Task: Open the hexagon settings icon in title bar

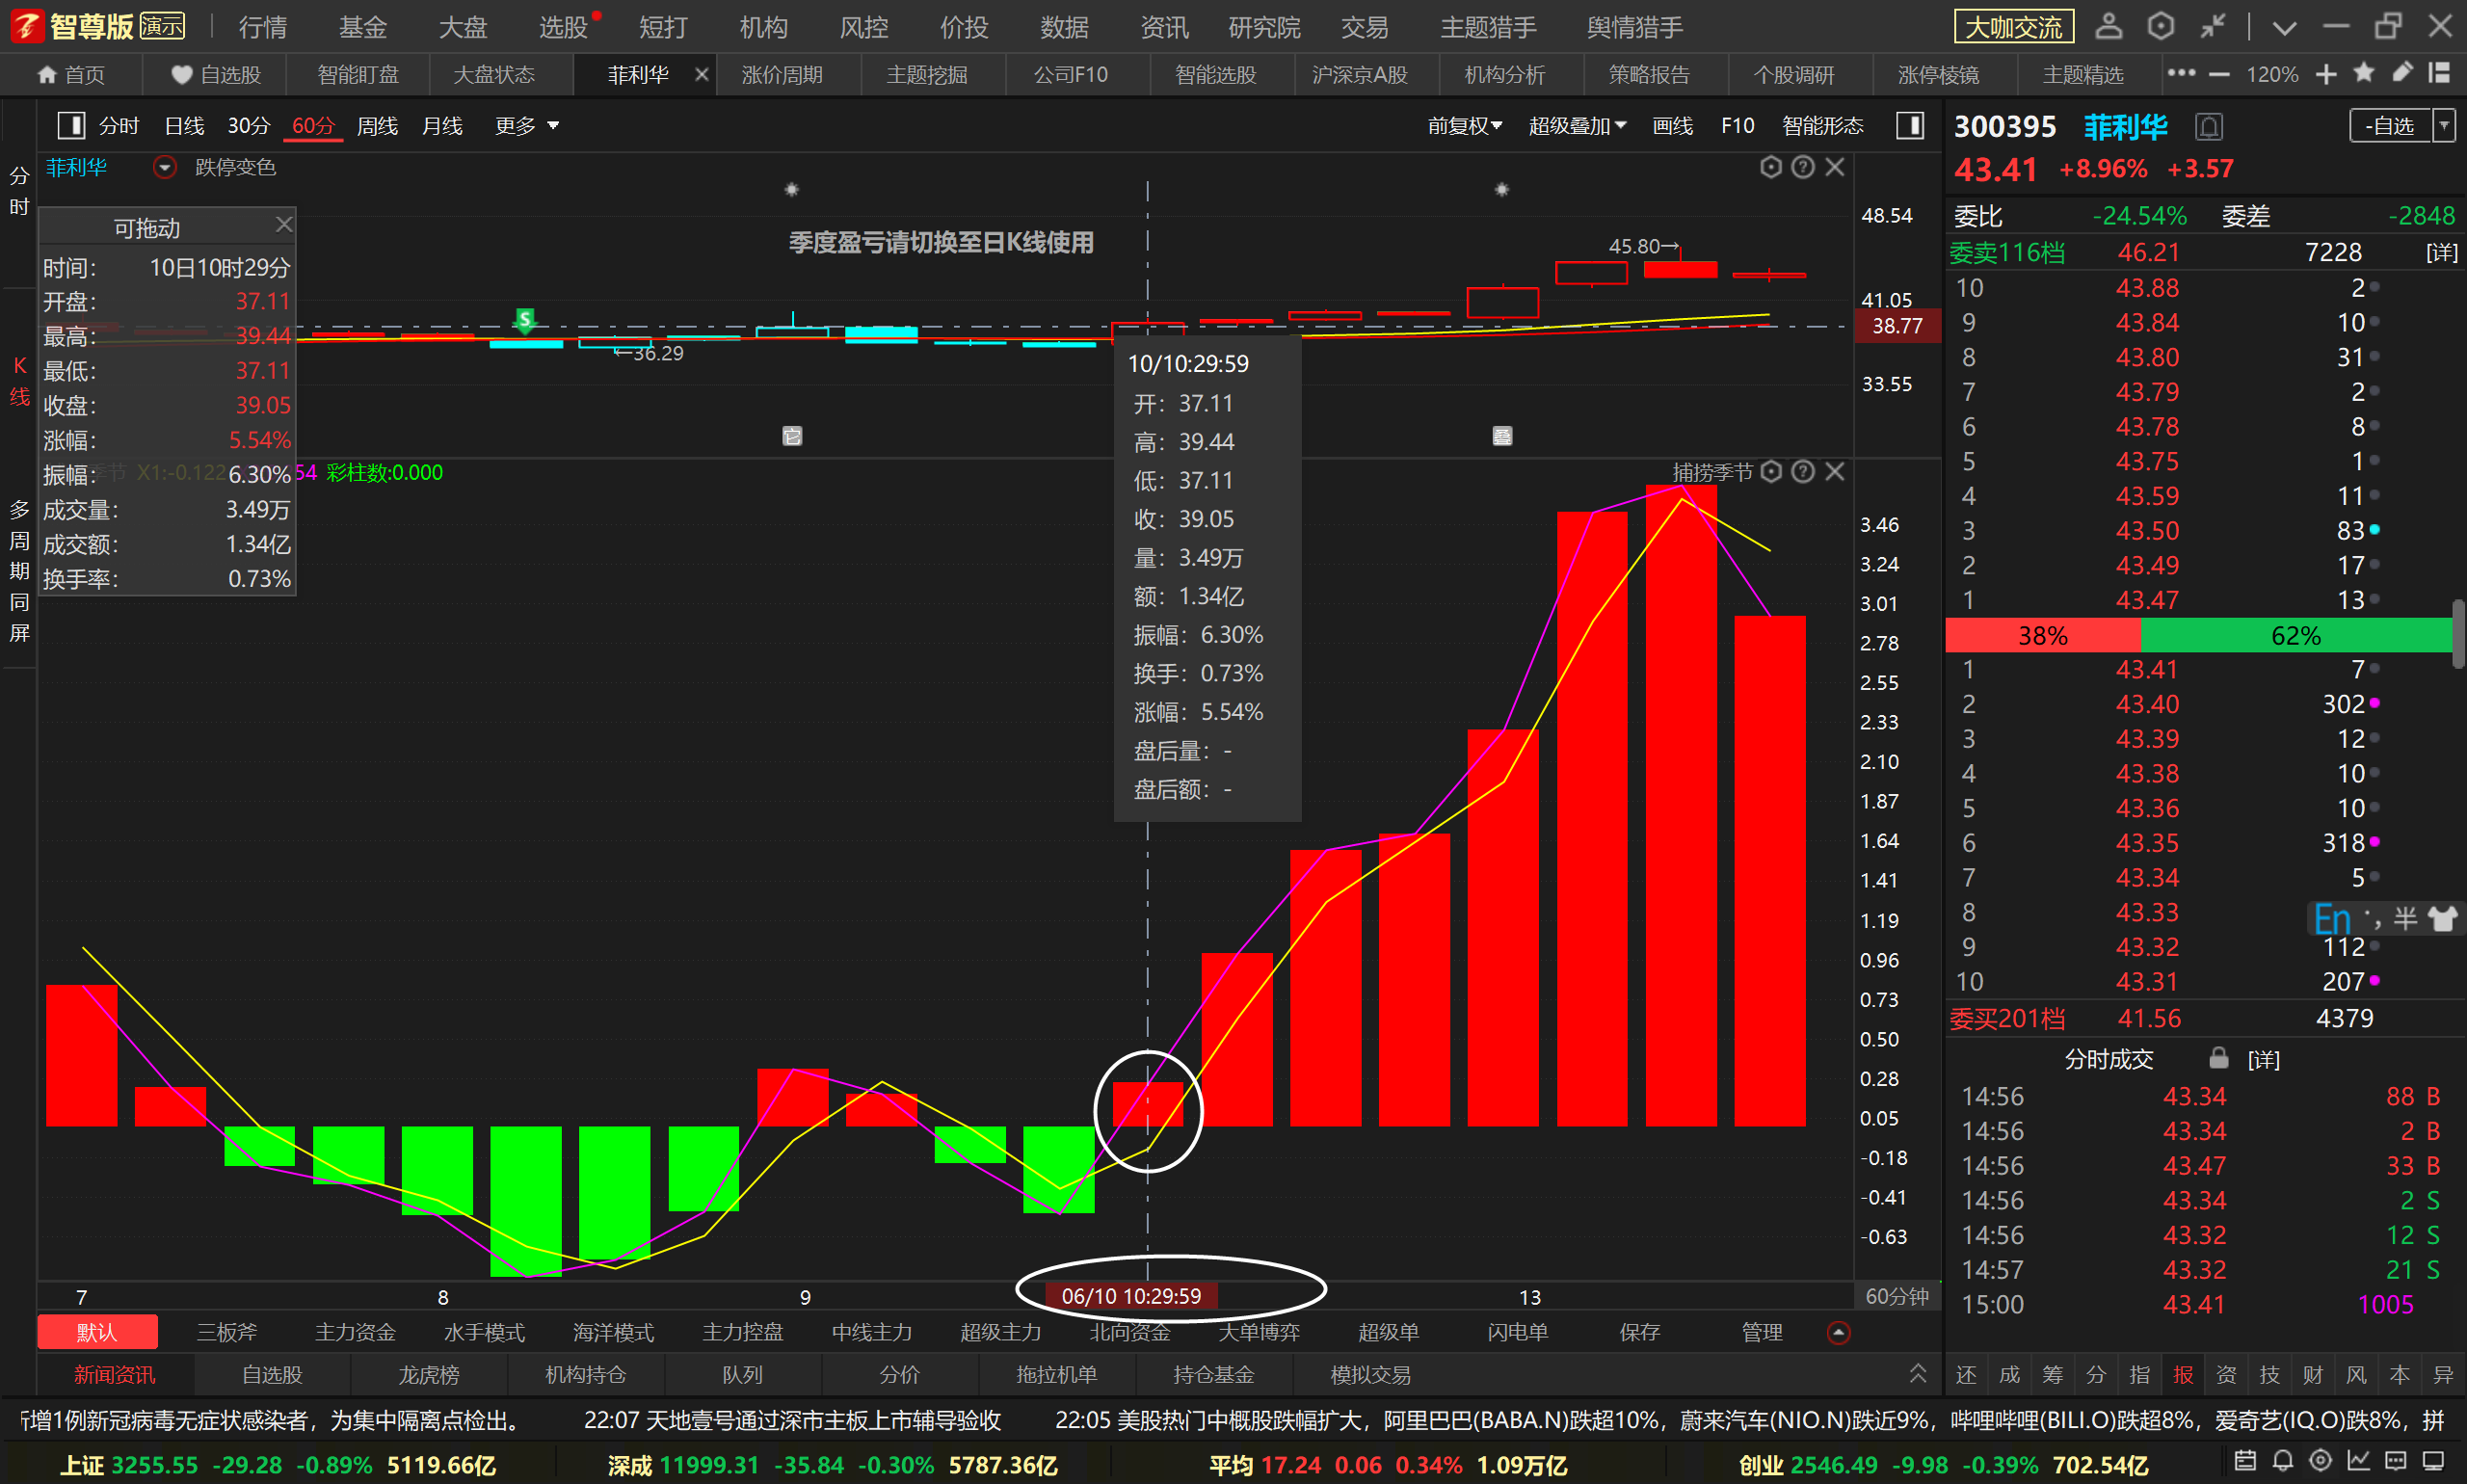Action: pos(2160,26)
